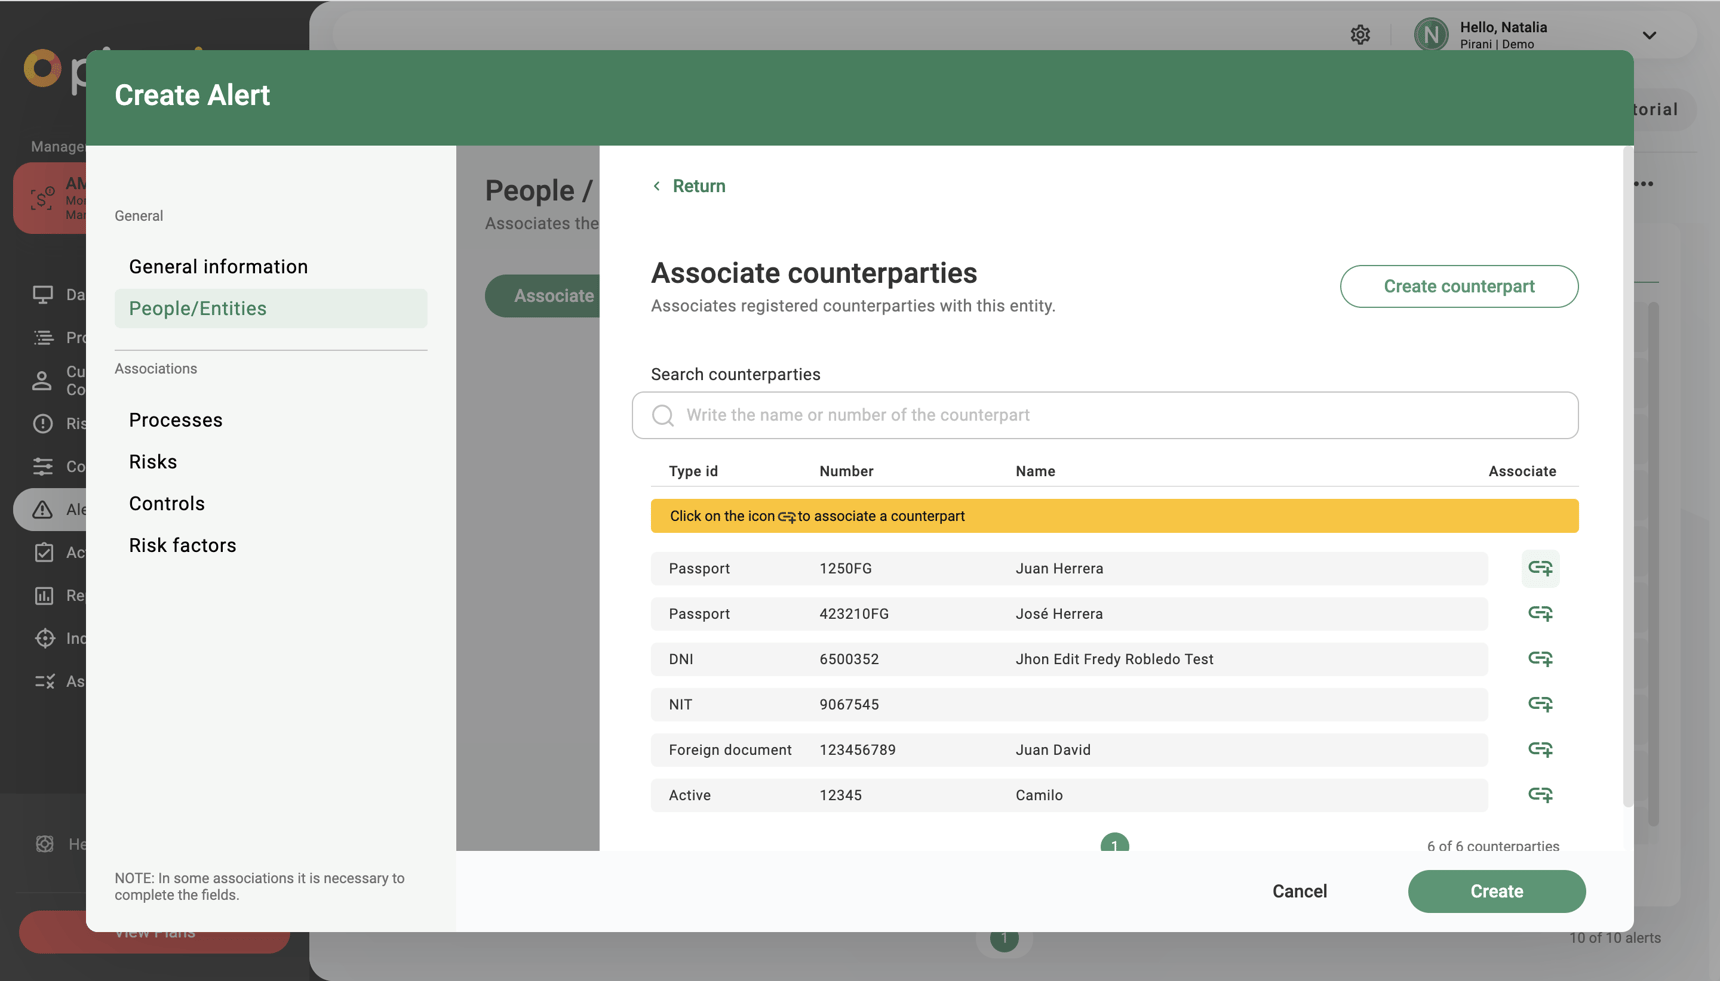Open the Controls sliders icon in the sidebar
This screenshot has width=1720, height=981.
click(43, 466)
